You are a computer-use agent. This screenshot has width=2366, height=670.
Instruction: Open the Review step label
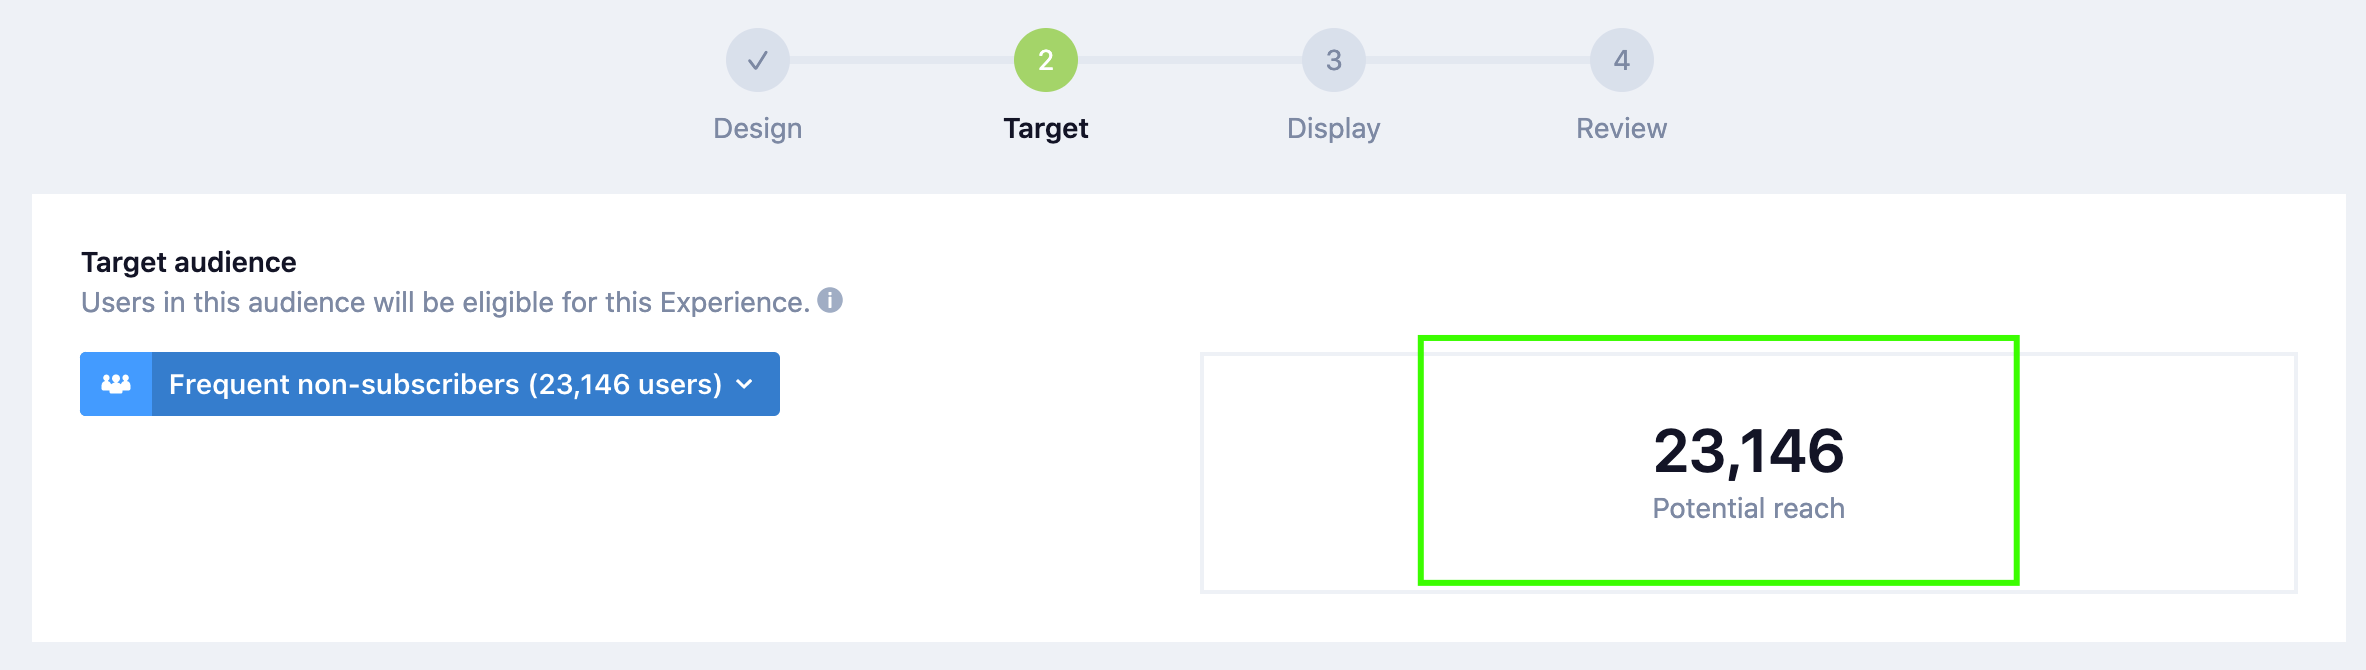pos(1621,128)
